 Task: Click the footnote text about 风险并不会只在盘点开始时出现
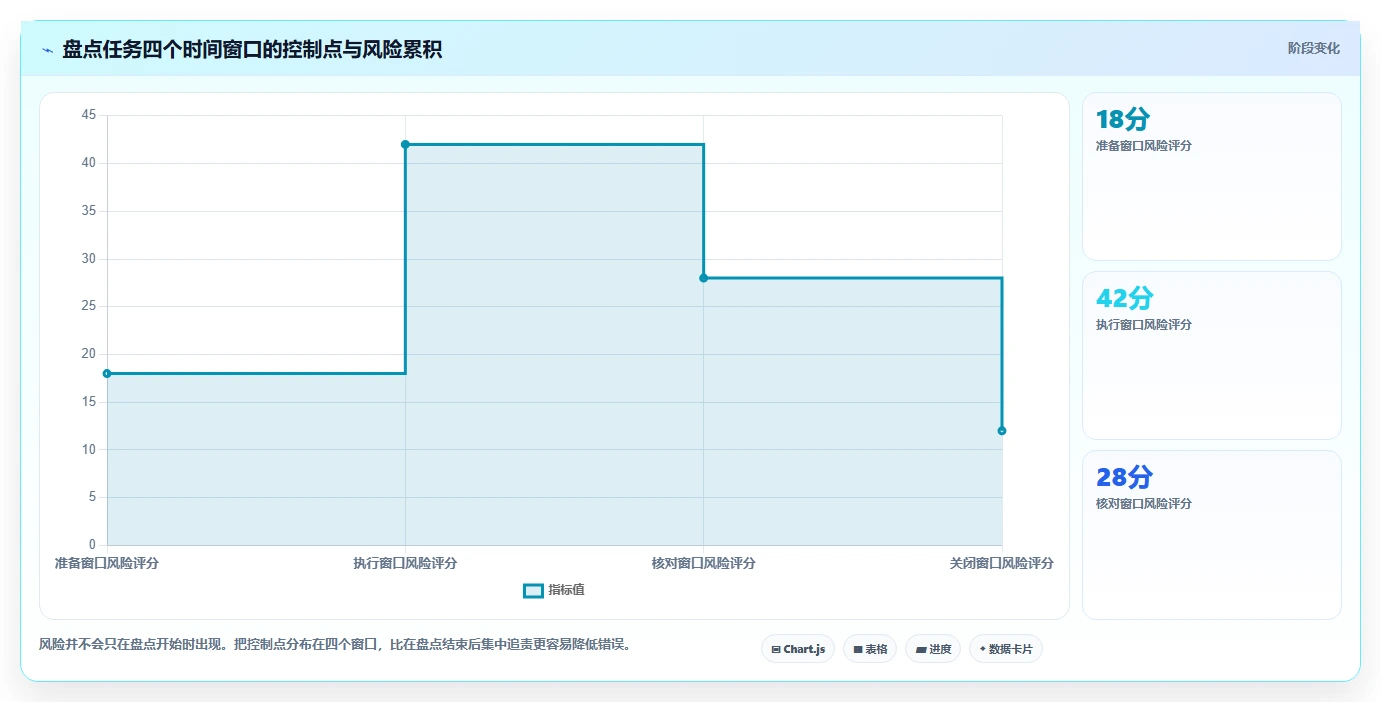(335, 644)
